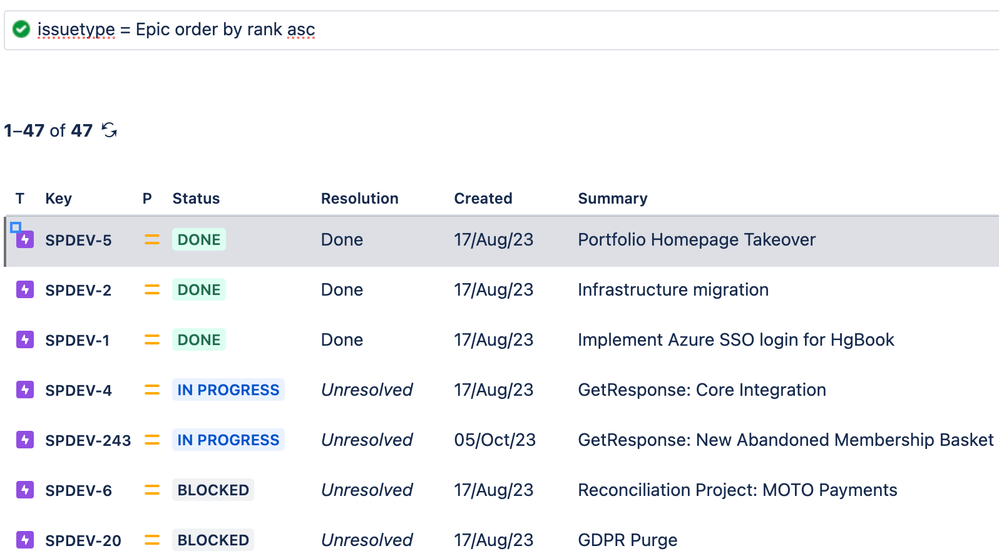The height and width of the screenshot is (560, 999).
Task: Click Epic type icon for SPDEV-6
Action: (25, 490)
